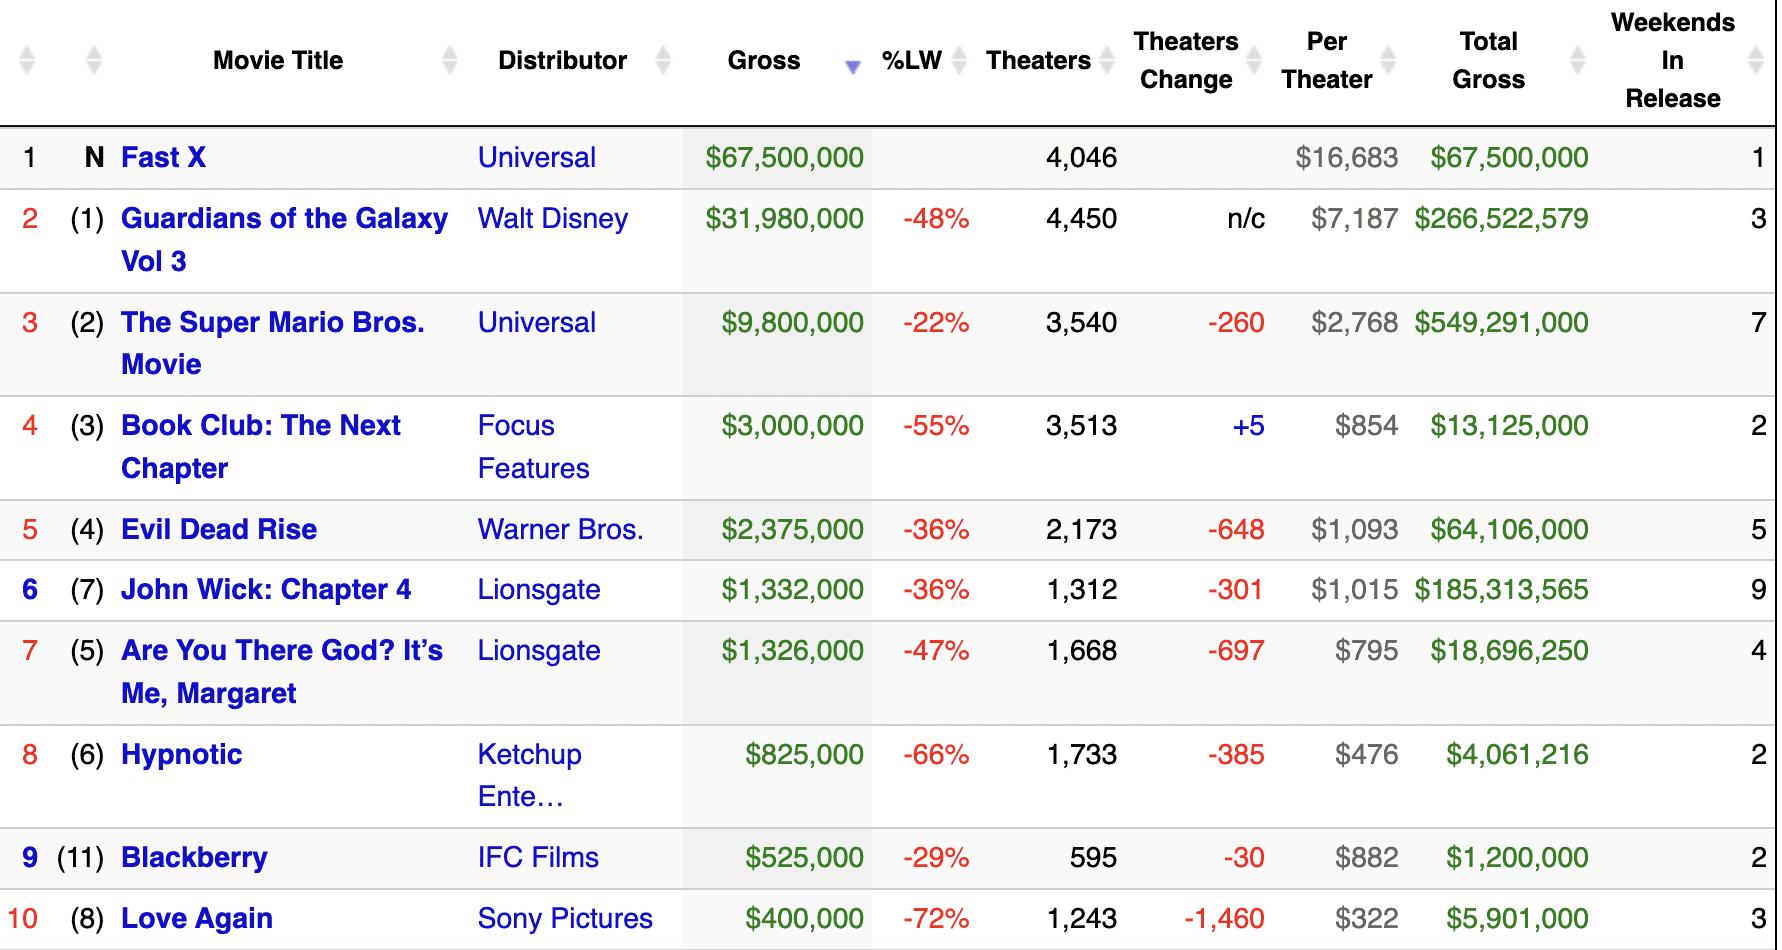The height and width of the screenshot is (950, 1782).
Task: Click Blackberry total gross $1,200,000
Action: click(1517, 858)
